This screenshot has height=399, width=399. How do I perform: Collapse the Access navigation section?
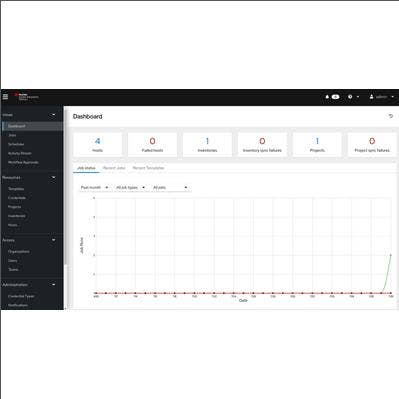point(54,240)
